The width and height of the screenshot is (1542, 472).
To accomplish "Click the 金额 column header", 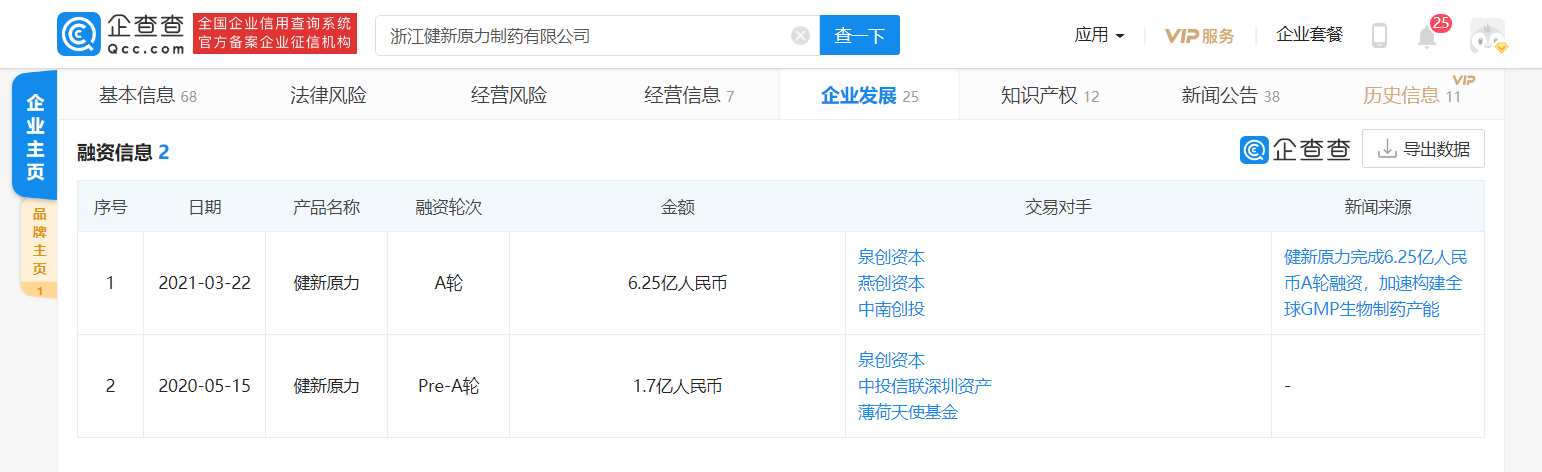I will point(677,207).
